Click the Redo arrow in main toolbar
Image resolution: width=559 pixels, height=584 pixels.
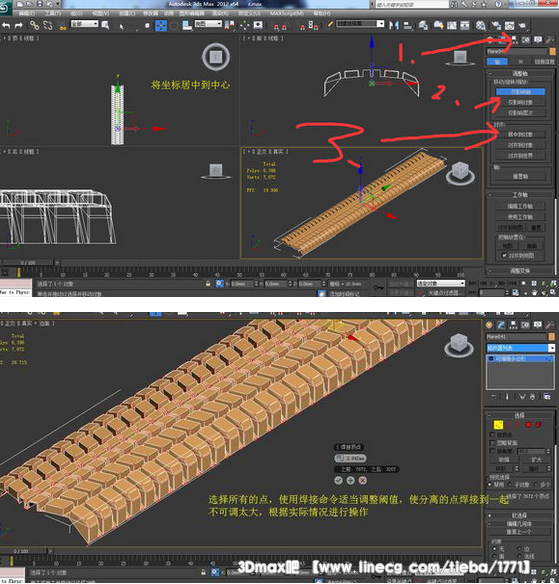click(19, 25)
